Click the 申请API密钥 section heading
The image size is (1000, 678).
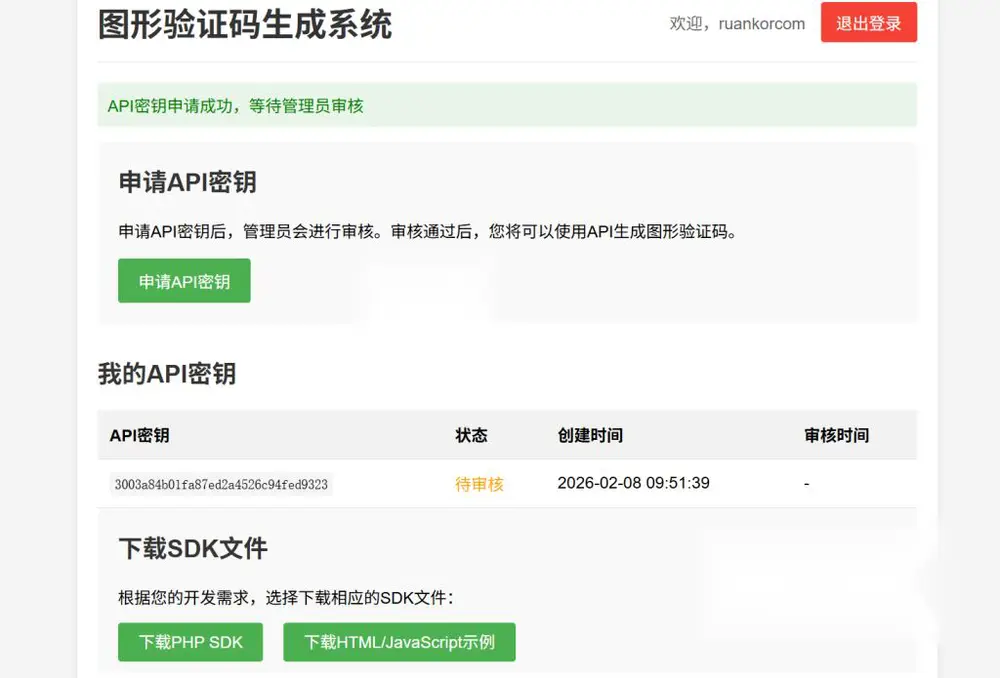[188, 182]
